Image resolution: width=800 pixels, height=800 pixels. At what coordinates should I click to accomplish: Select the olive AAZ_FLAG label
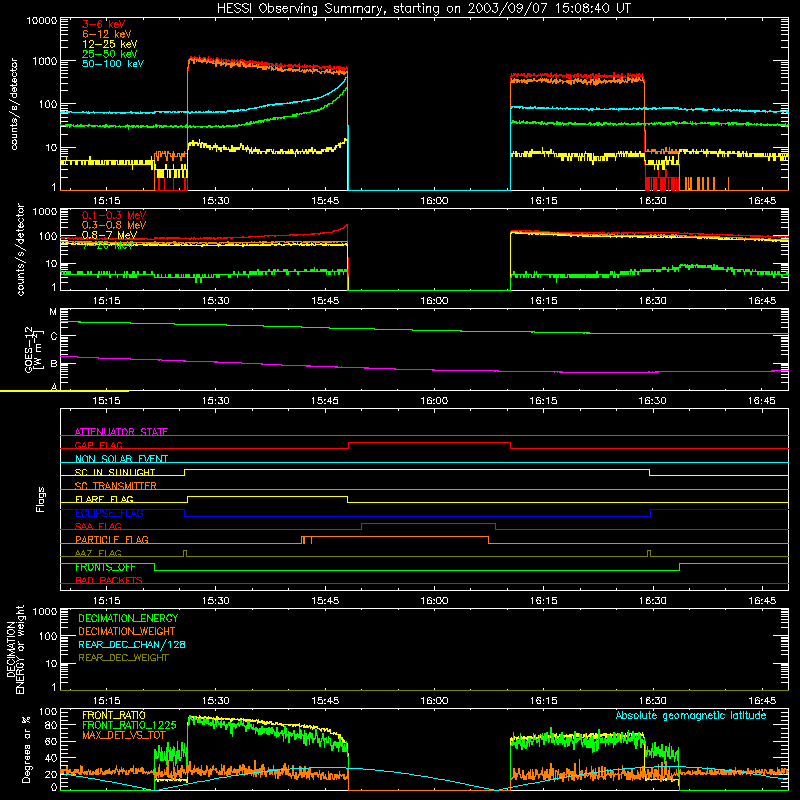point(98,553)
